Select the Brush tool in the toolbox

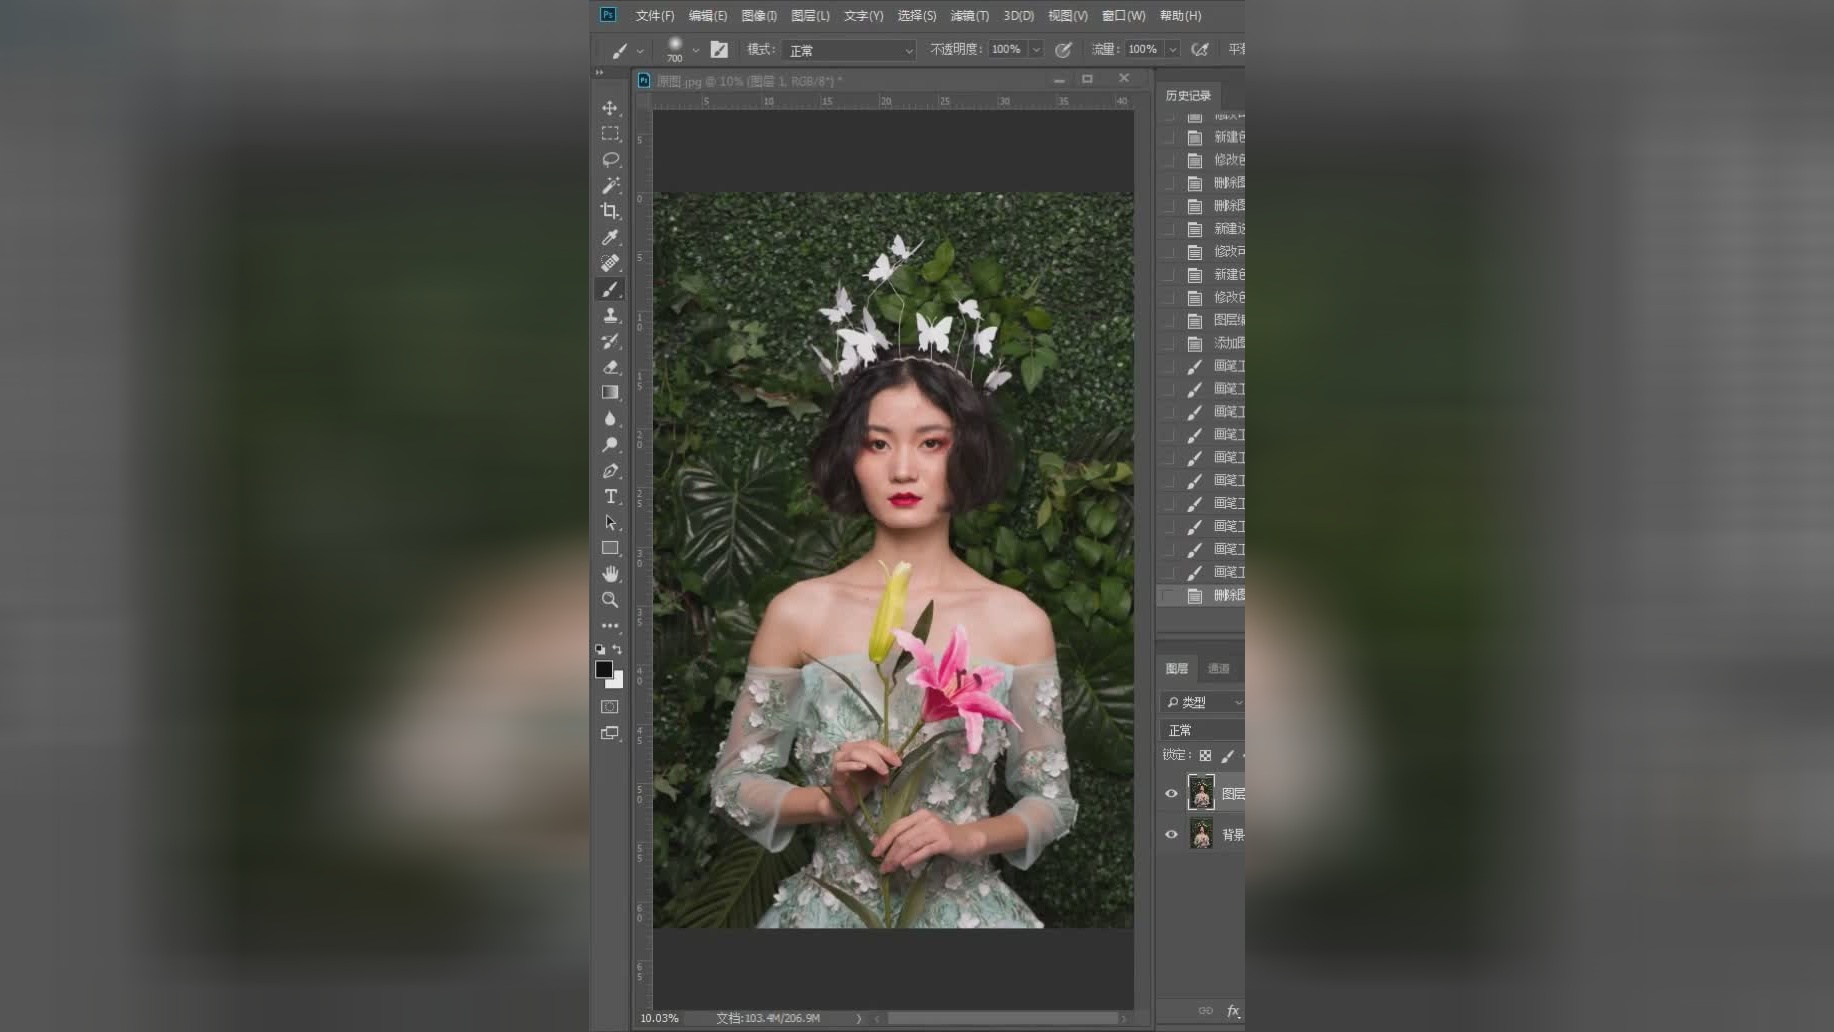(x=610, y=289)
